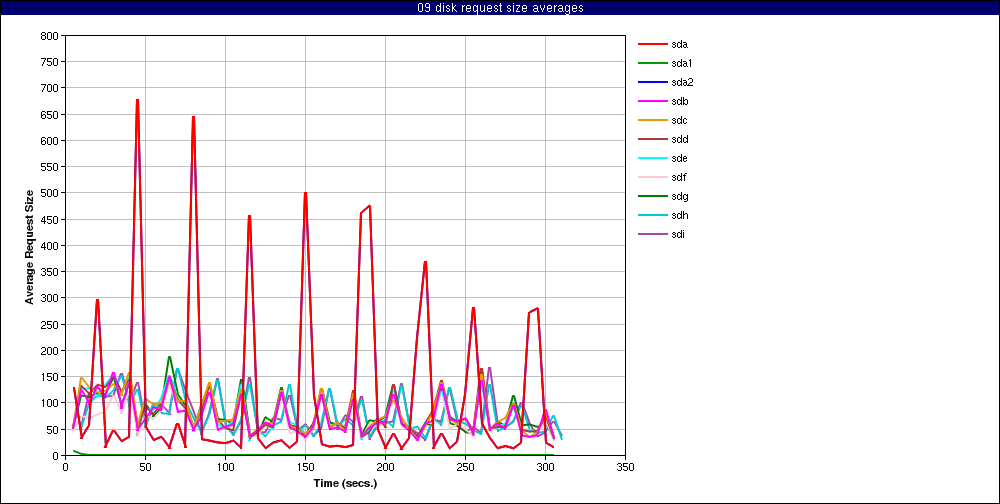The width and height of the screenshot is (1000, 504).
Task: Click the pink sdf legend line swatch
Action: click(652, 177)
